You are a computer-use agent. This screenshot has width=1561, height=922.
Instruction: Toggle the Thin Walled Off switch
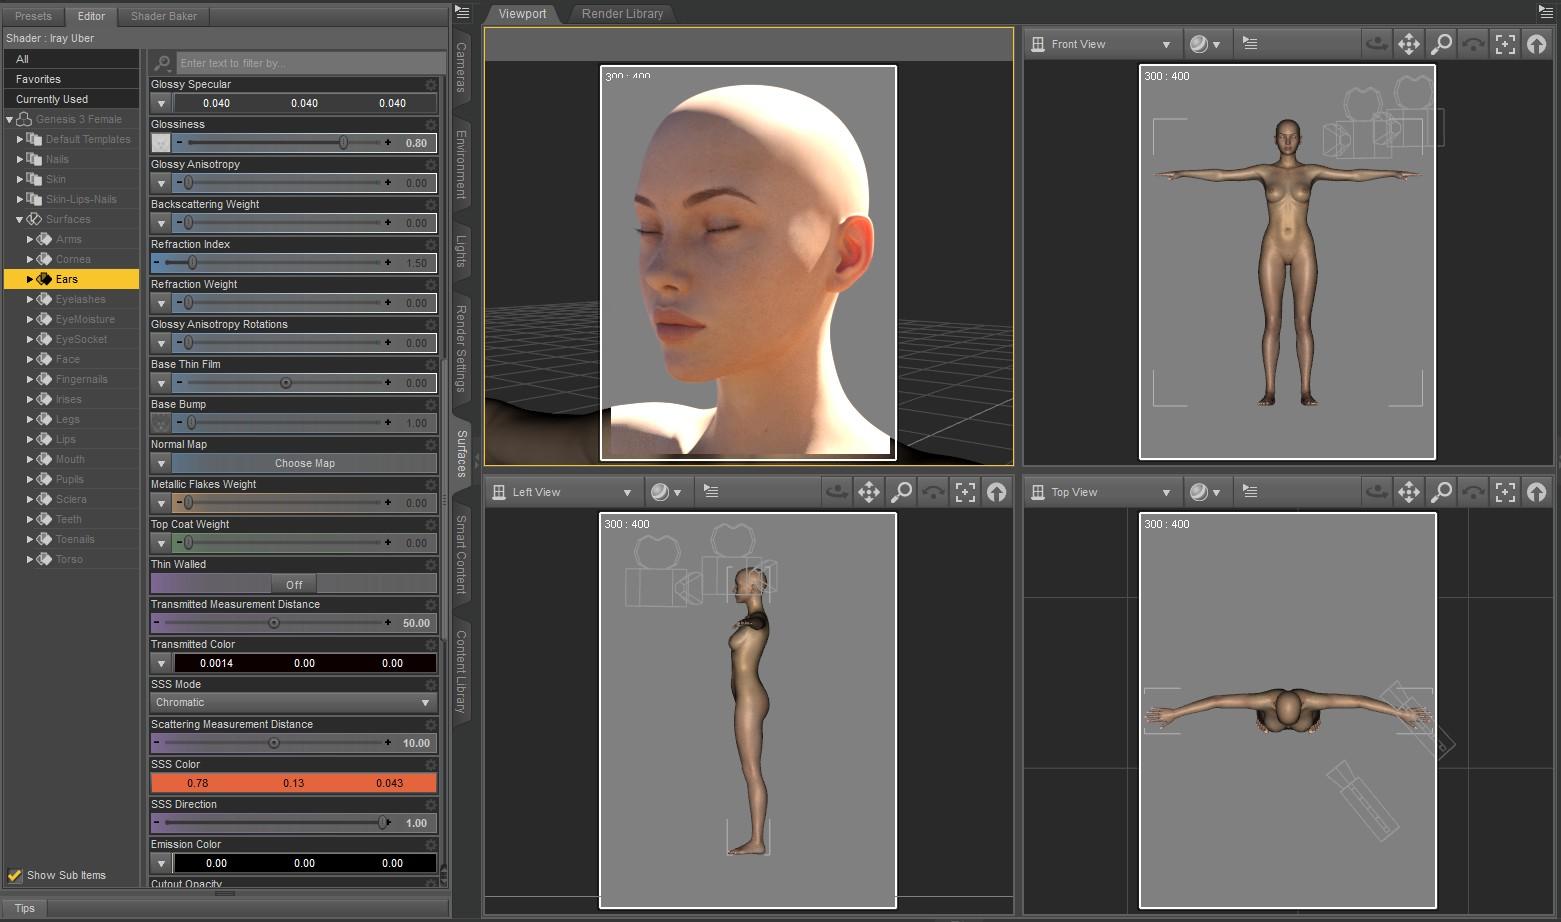(x=293, y=584)
